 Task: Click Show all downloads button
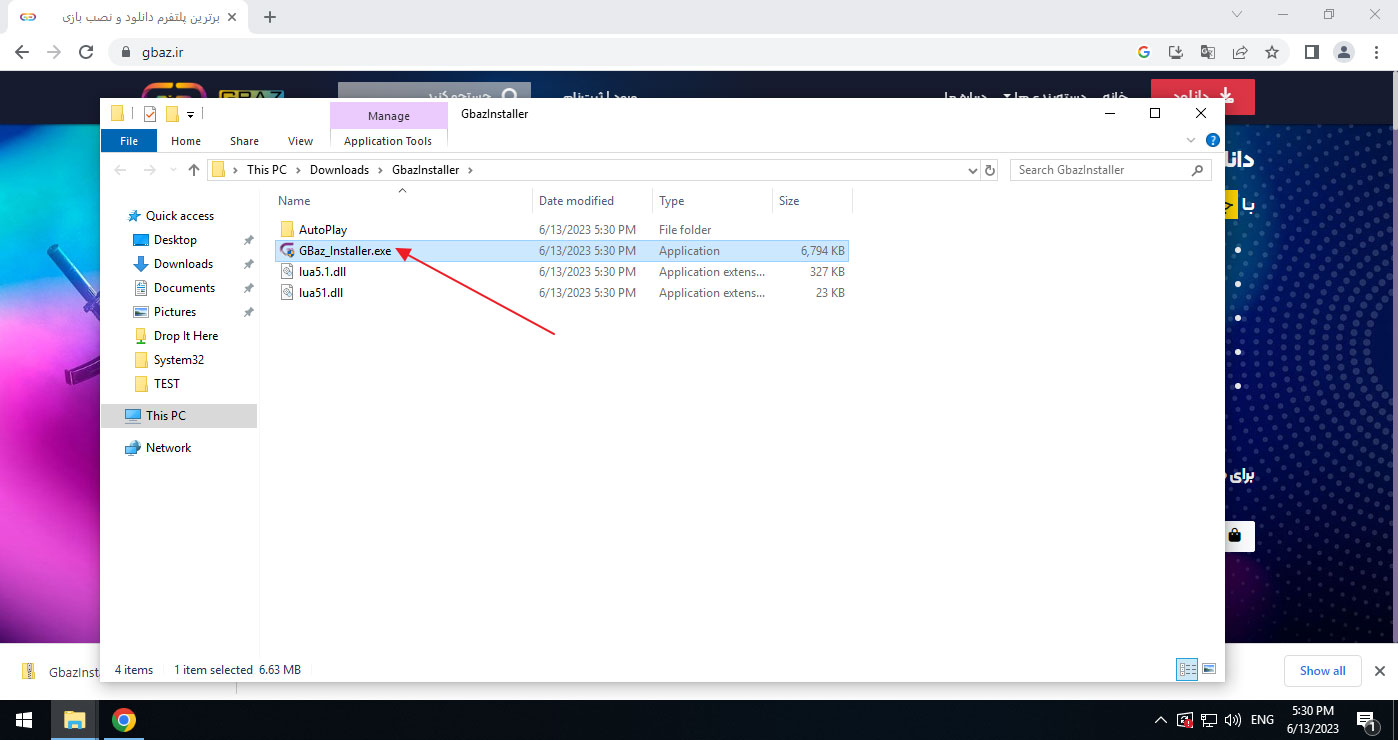pyautogui.click(x=1322, y=671)
